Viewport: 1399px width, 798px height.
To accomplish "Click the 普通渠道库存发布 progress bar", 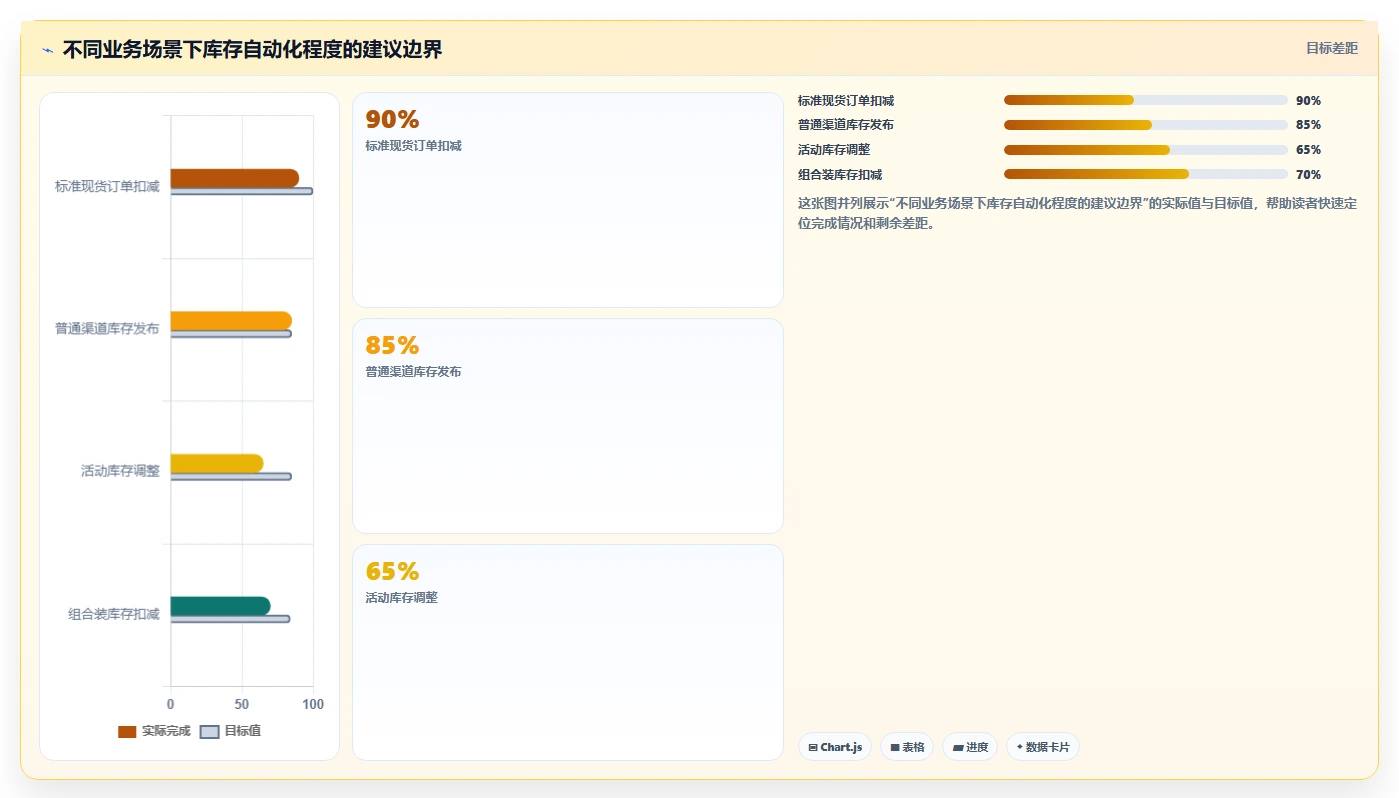I will pyautogui.click(x=1146, y=125).
